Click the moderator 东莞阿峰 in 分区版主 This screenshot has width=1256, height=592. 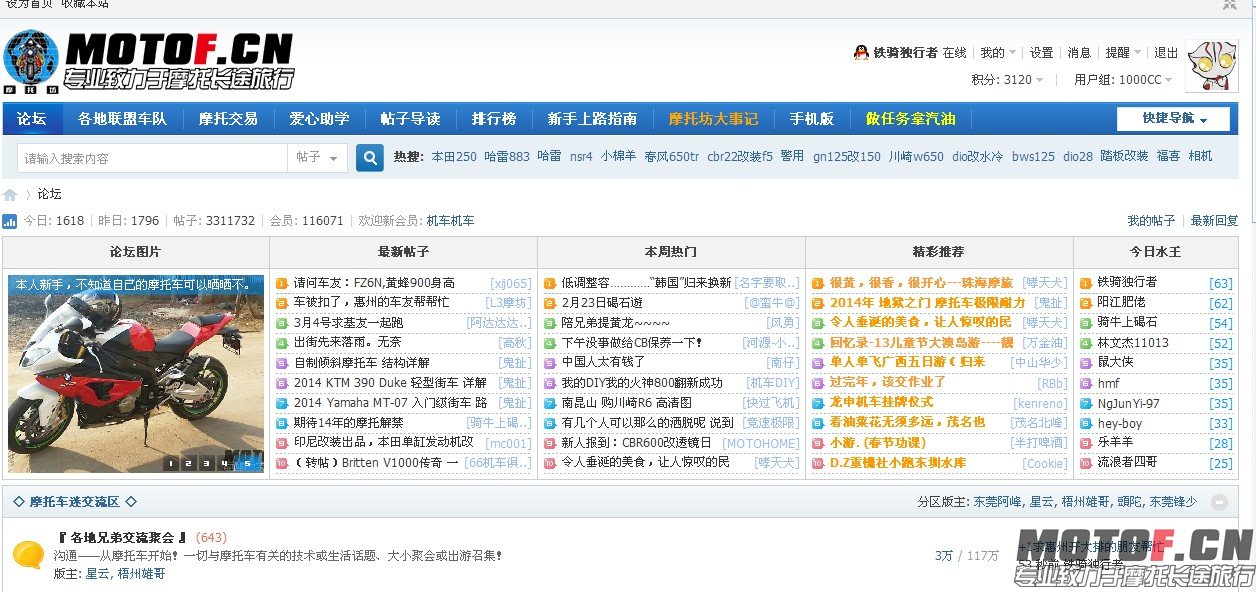point(998,502)
